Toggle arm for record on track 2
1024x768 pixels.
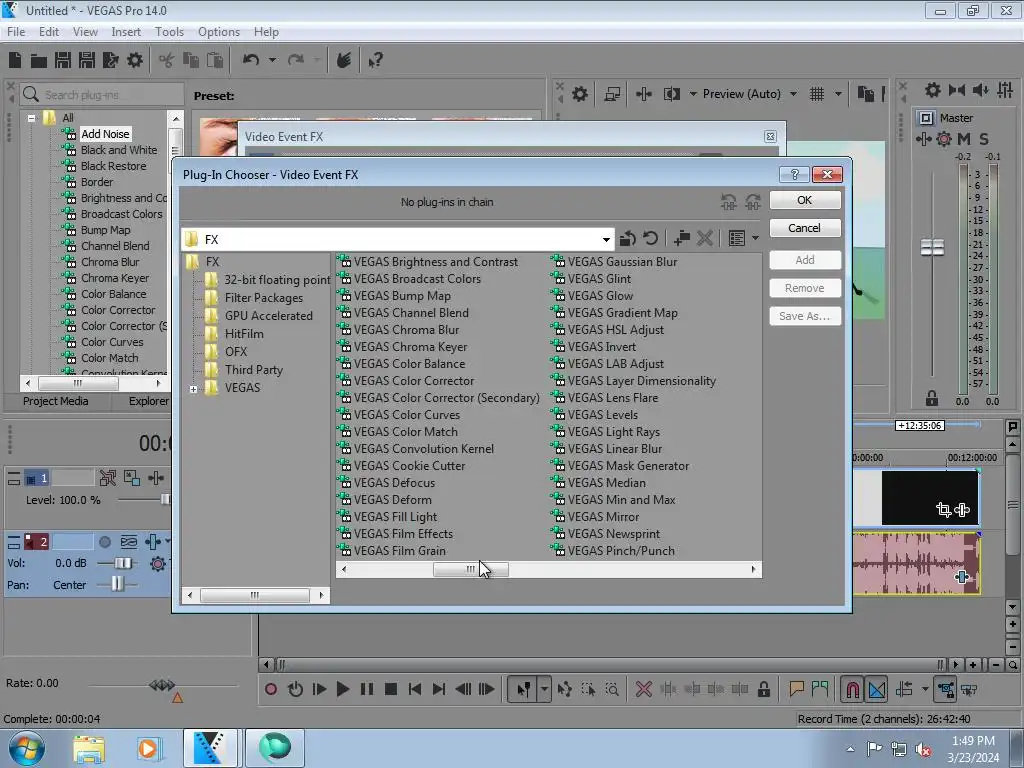click(x=104, y=542)
